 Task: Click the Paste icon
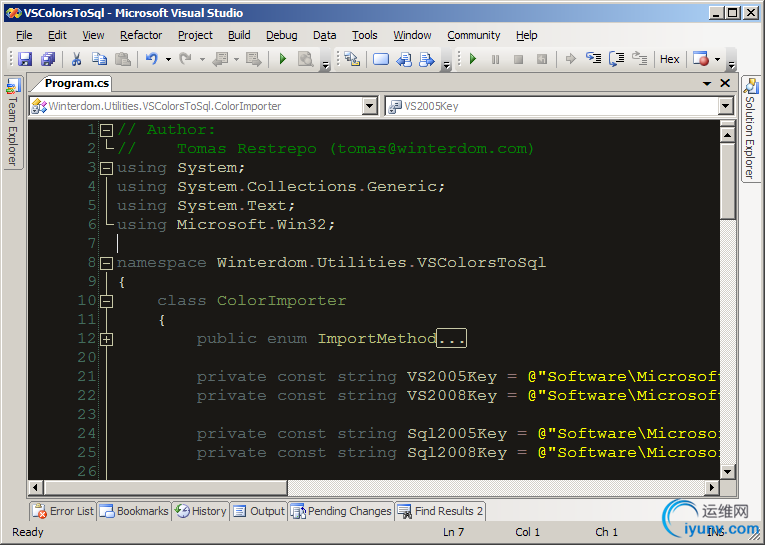pyautogui.click(x=122, y=60)
